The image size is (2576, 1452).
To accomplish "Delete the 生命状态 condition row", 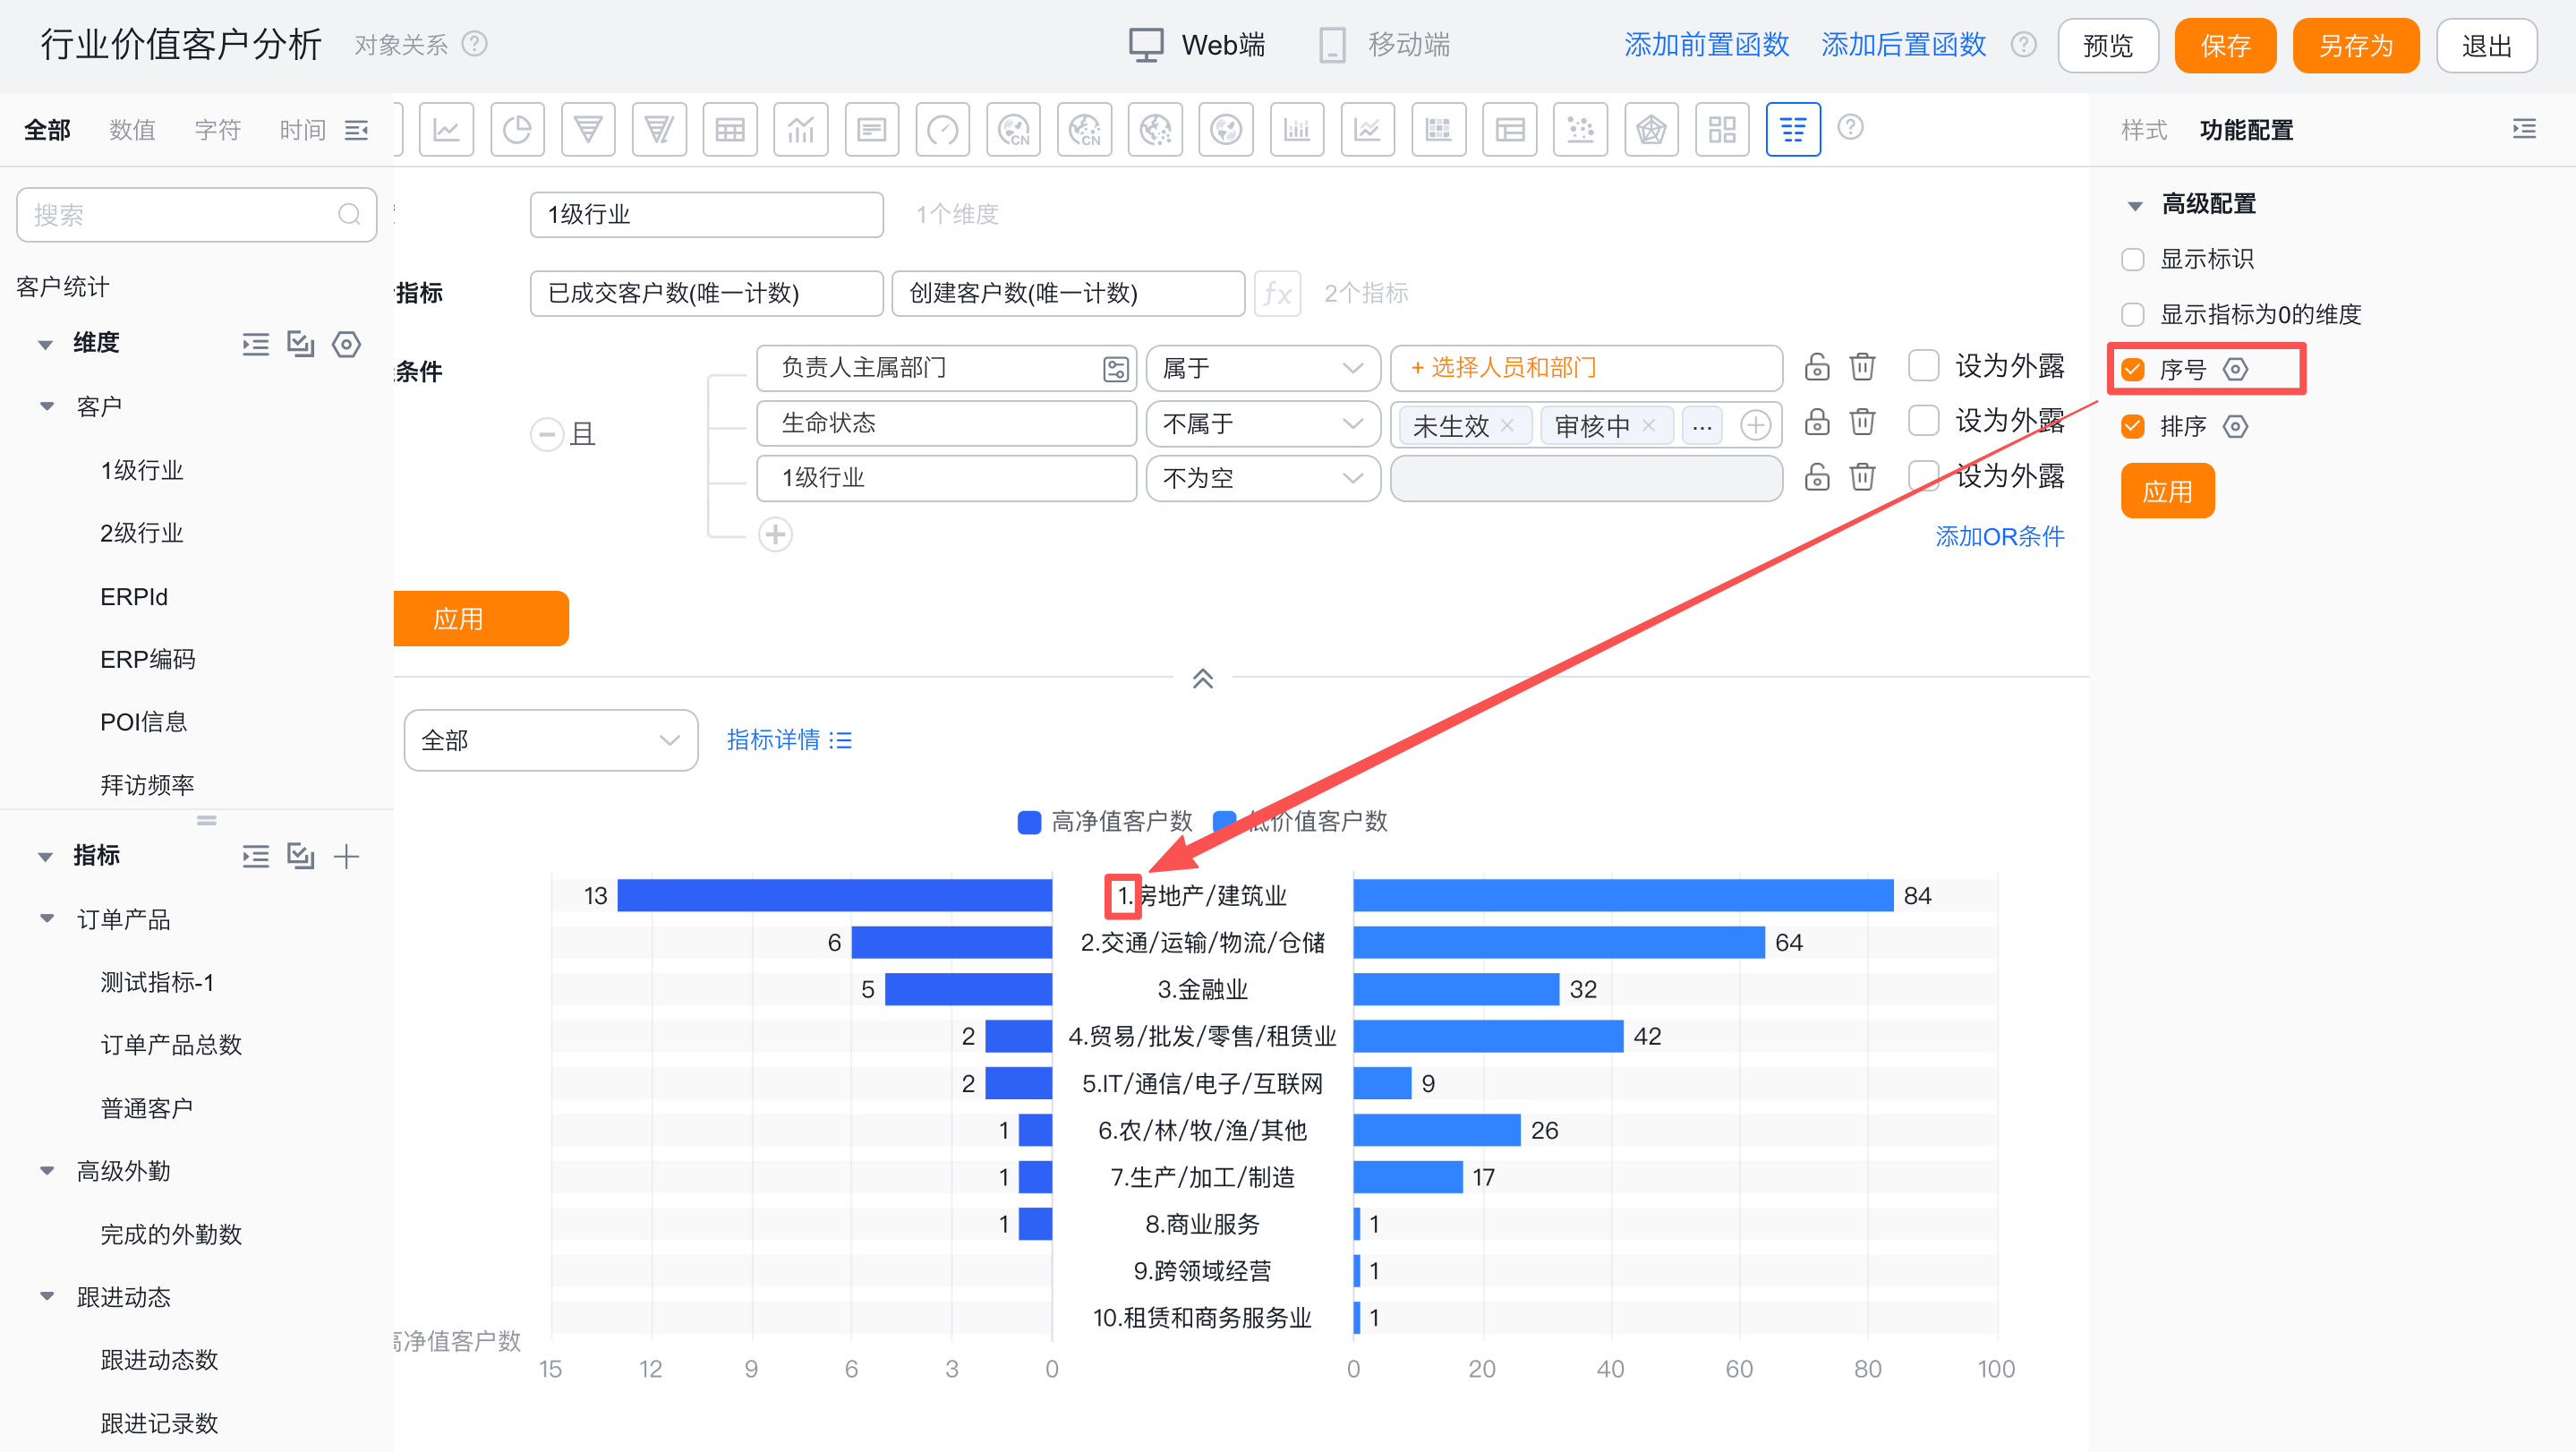I will 1862,423.
